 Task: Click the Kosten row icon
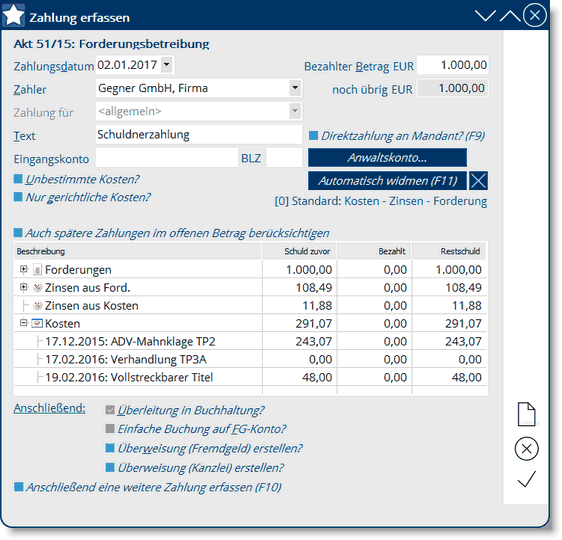pos(37,323)
